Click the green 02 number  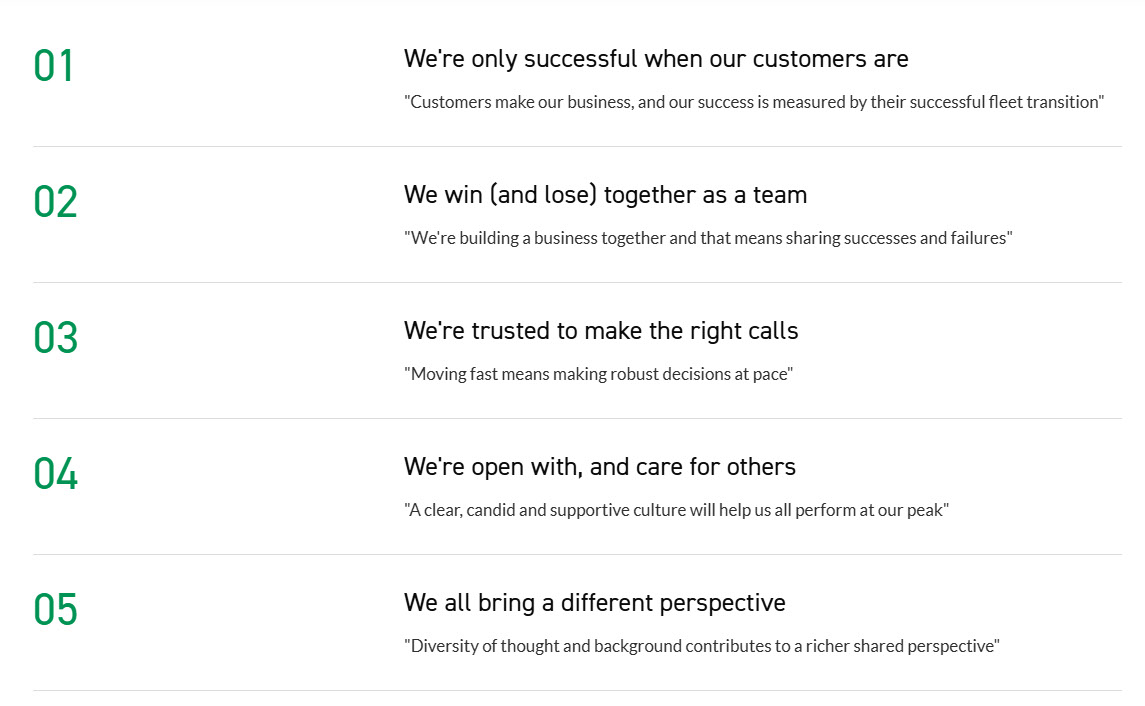click(x=55, y=202)
